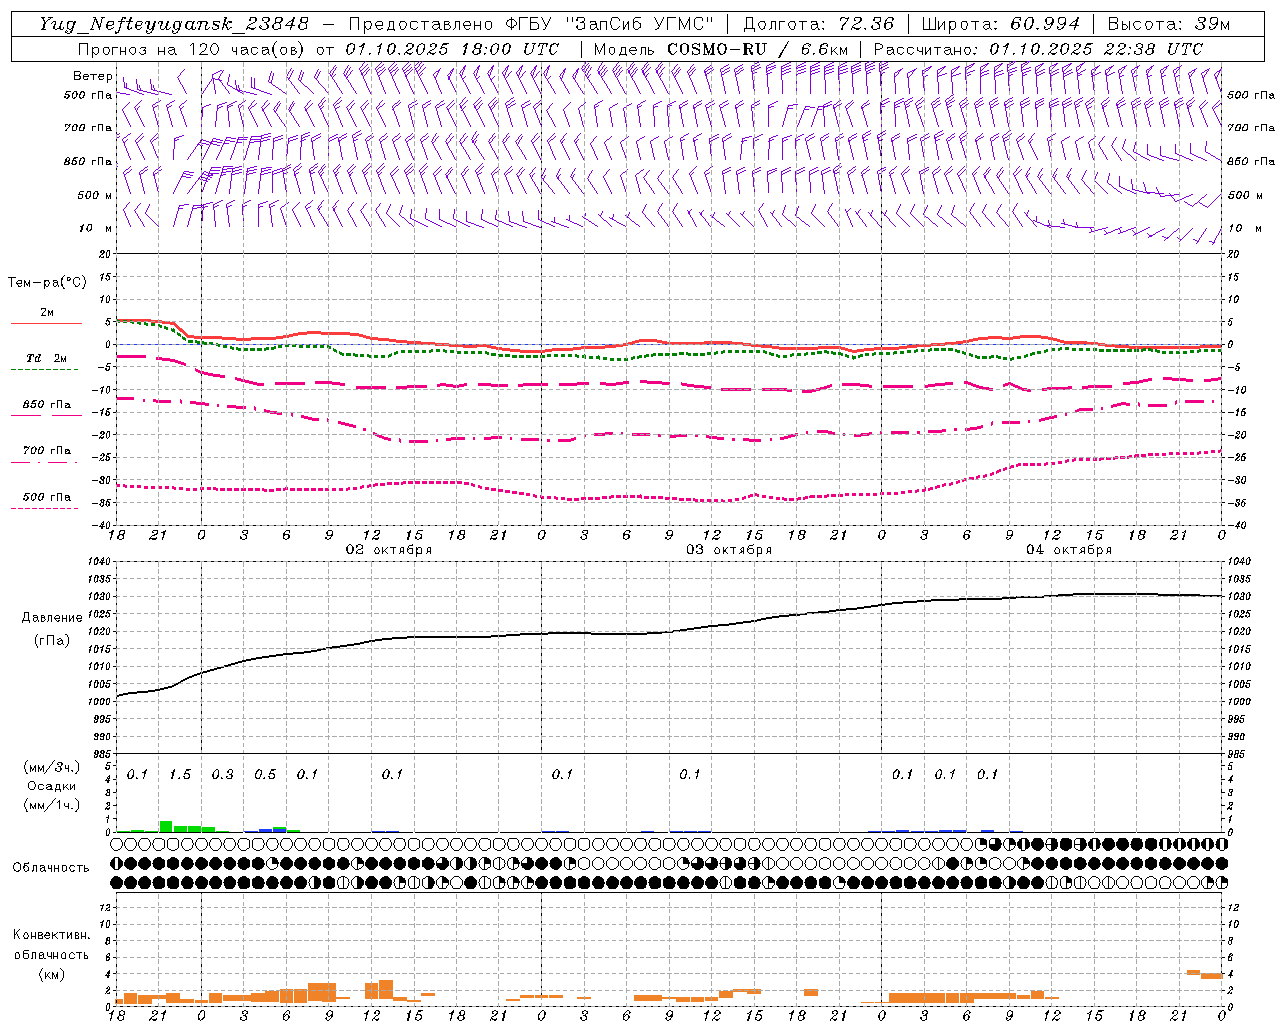Screen dimensions: 1280x1024
Task: Click the model name COSMO-RU / 6.6км
Action: [x=757, y=49]
